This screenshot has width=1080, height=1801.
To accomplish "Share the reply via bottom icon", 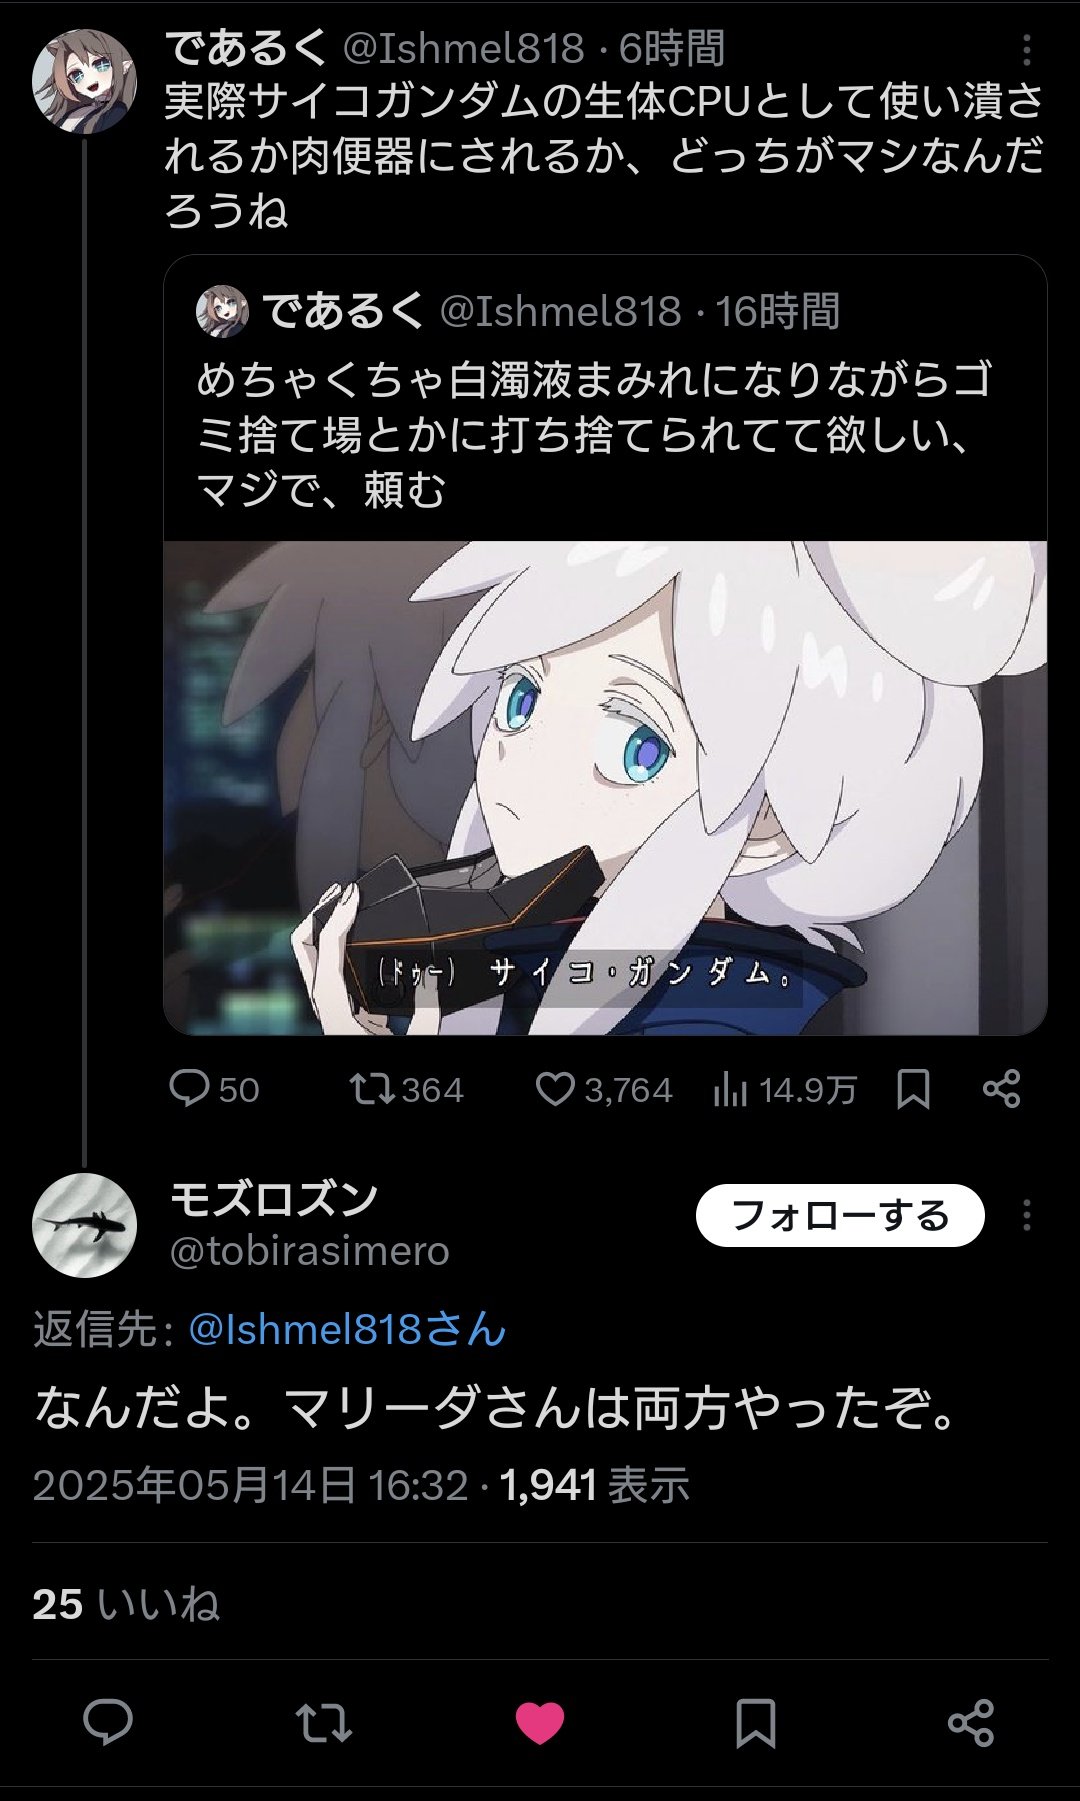I will coord(971,1722).
